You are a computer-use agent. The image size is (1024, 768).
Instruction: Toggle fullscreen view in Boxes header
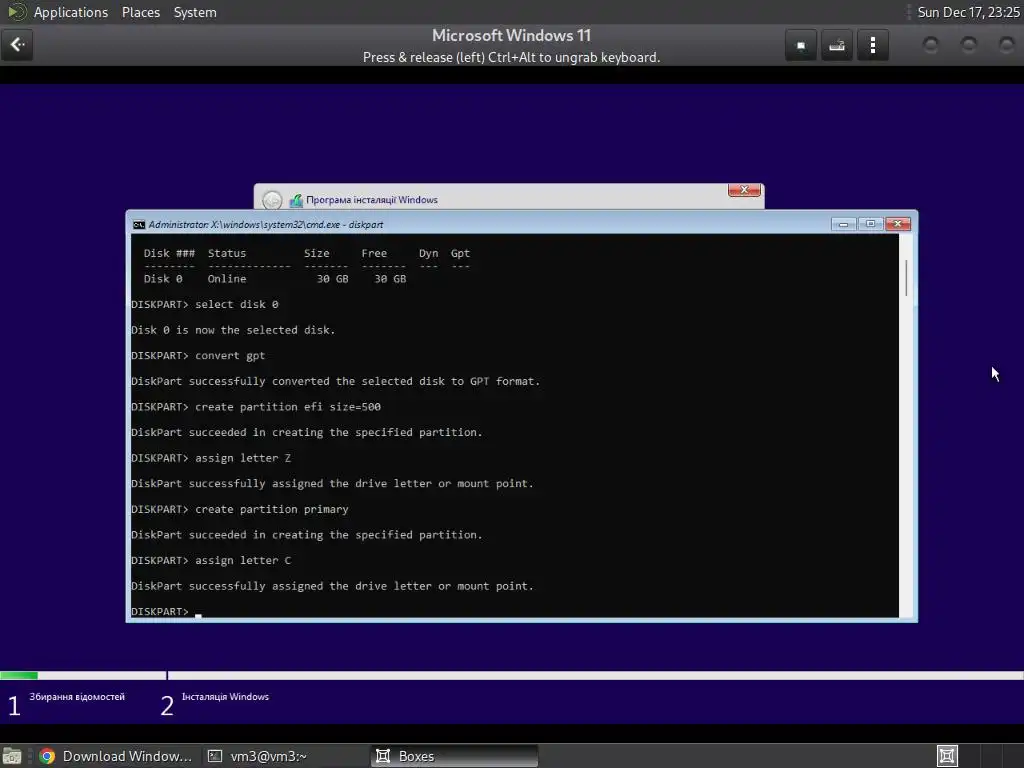point(801,45)
